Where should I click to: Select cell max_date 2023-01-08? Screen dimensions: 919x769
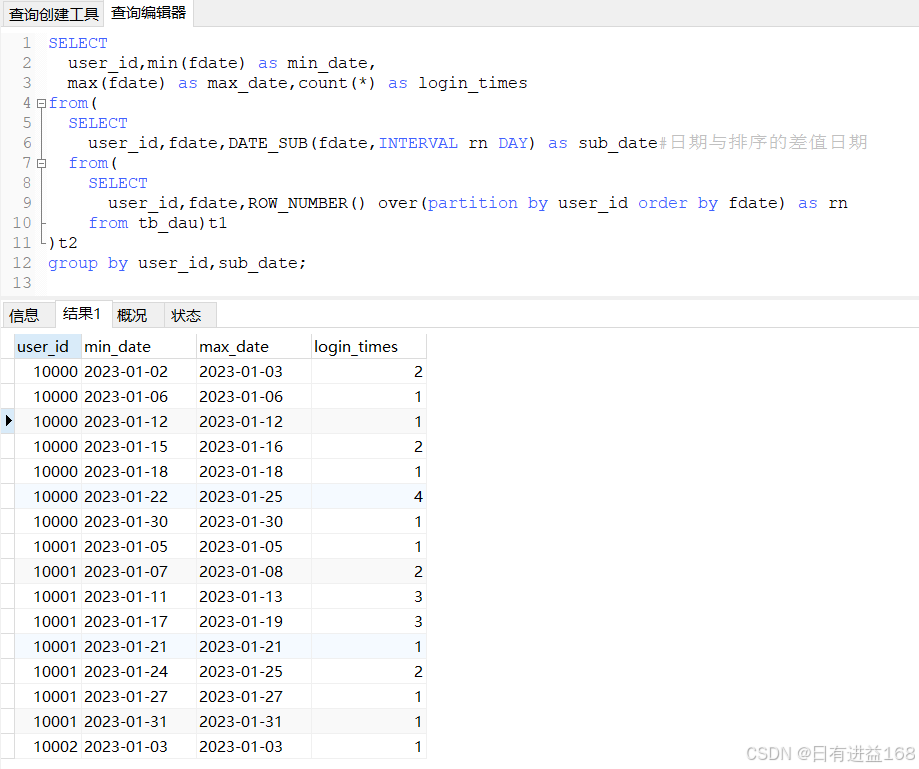(253, 571)
